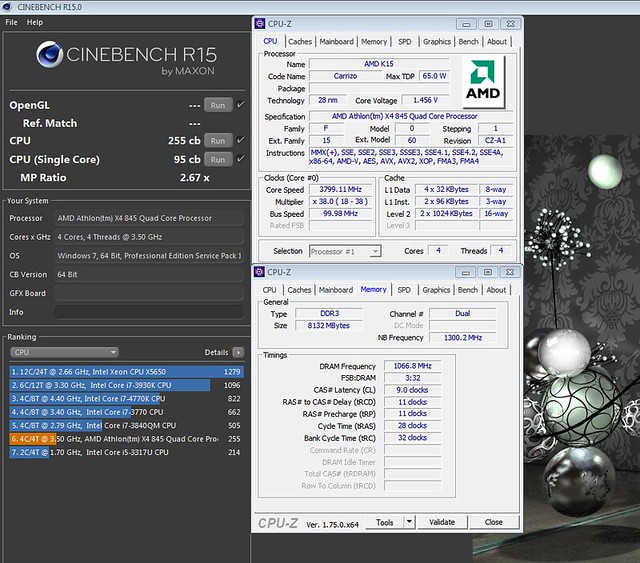640x563 pixels.
Task: Open the File menu in Cinebench
Action: pos(11,22)
